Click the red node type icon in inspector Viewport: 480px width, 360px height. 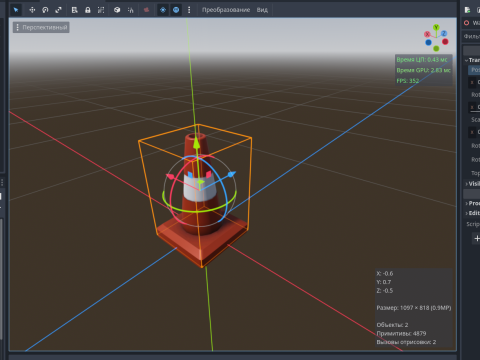[467, 23]
